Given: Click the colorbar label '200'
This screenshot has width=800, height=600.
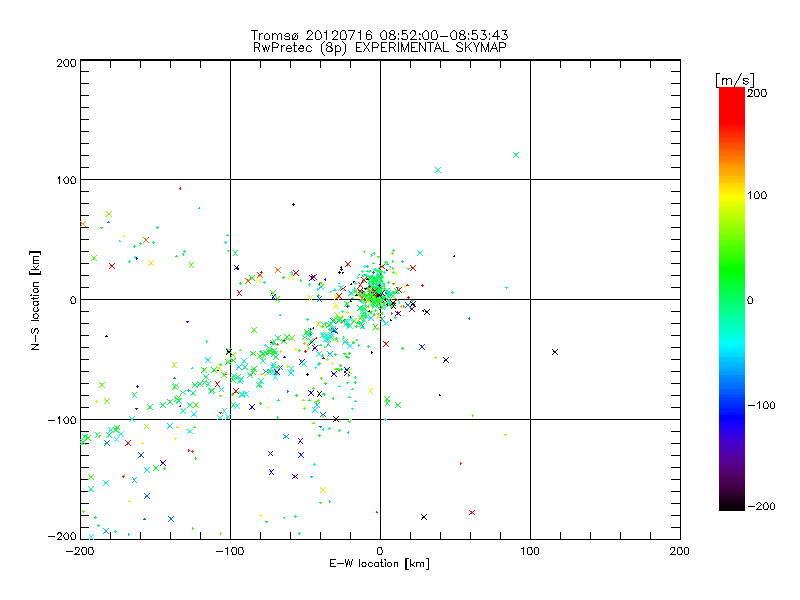Looking at the screenshot, I should [757, 93].
